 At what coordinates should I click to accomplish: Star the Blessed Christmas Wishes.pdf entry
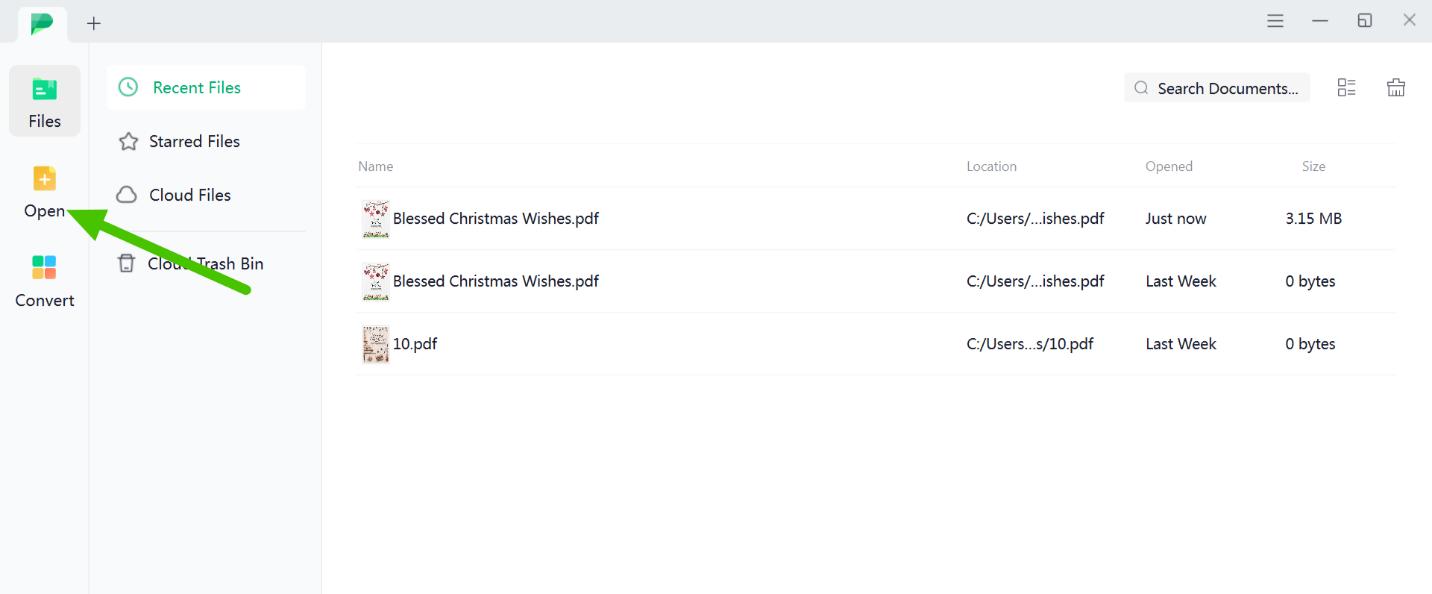(496, 218)
